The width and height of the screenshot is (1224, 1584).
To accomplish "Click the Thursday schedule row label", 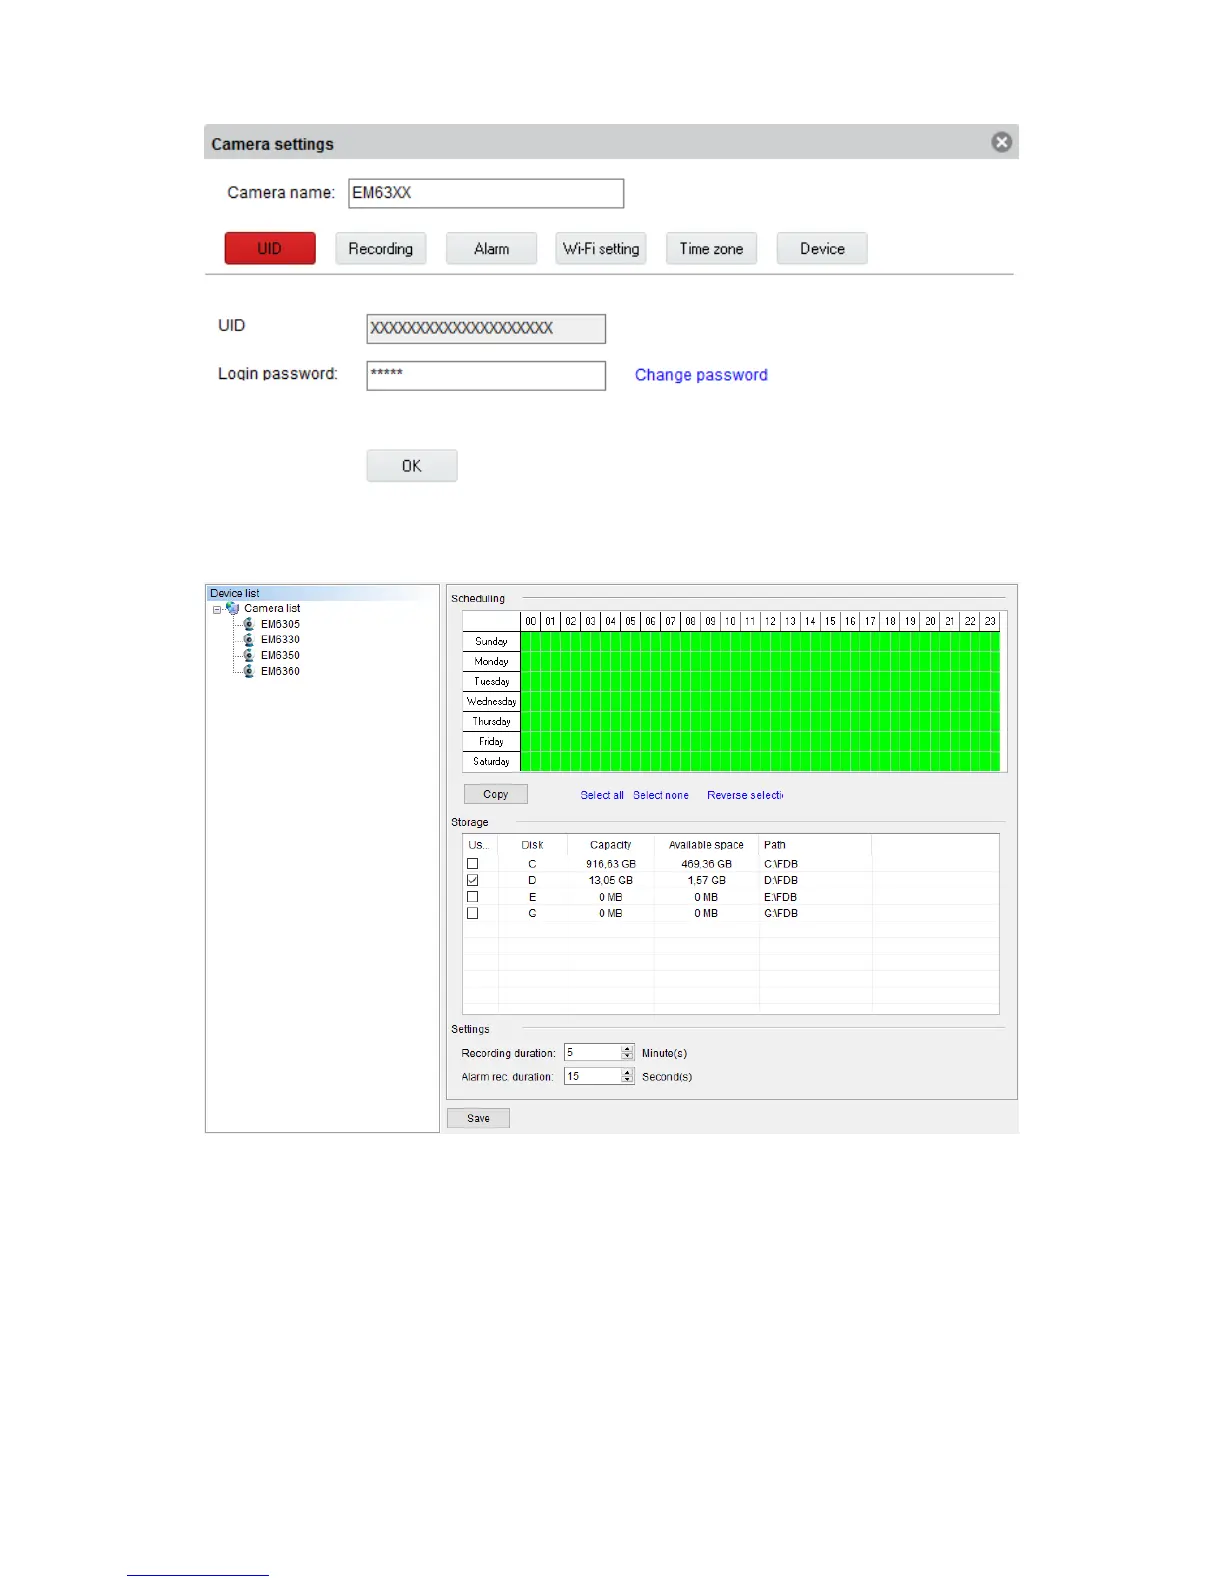I will point(491,722).
